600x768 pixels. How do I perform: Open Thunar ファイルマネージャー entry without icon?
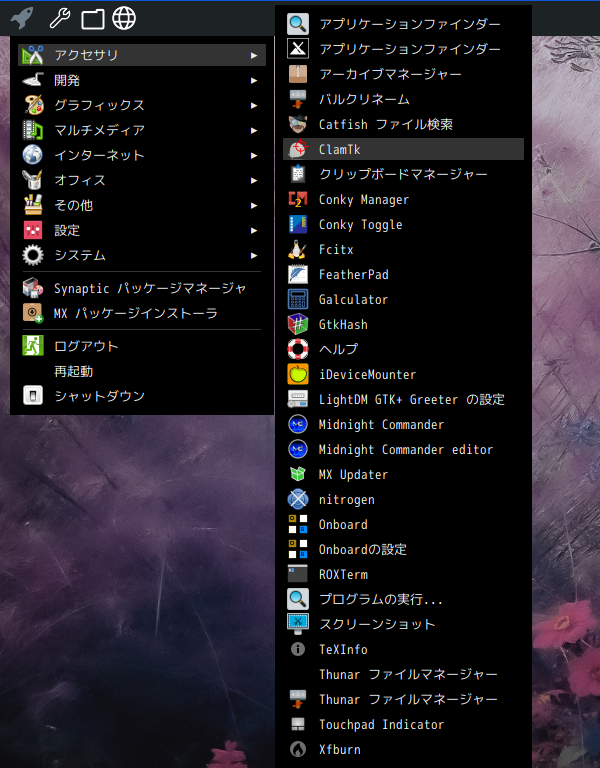point(404,674)
